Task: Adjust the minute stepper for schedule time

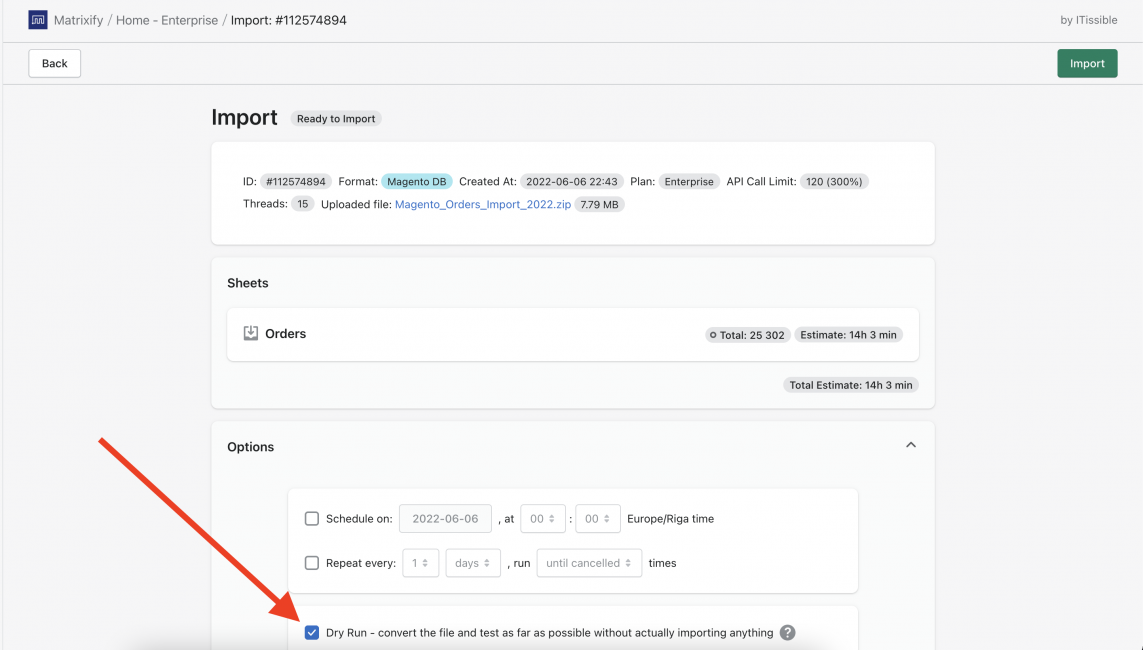Action: (597, 518)
